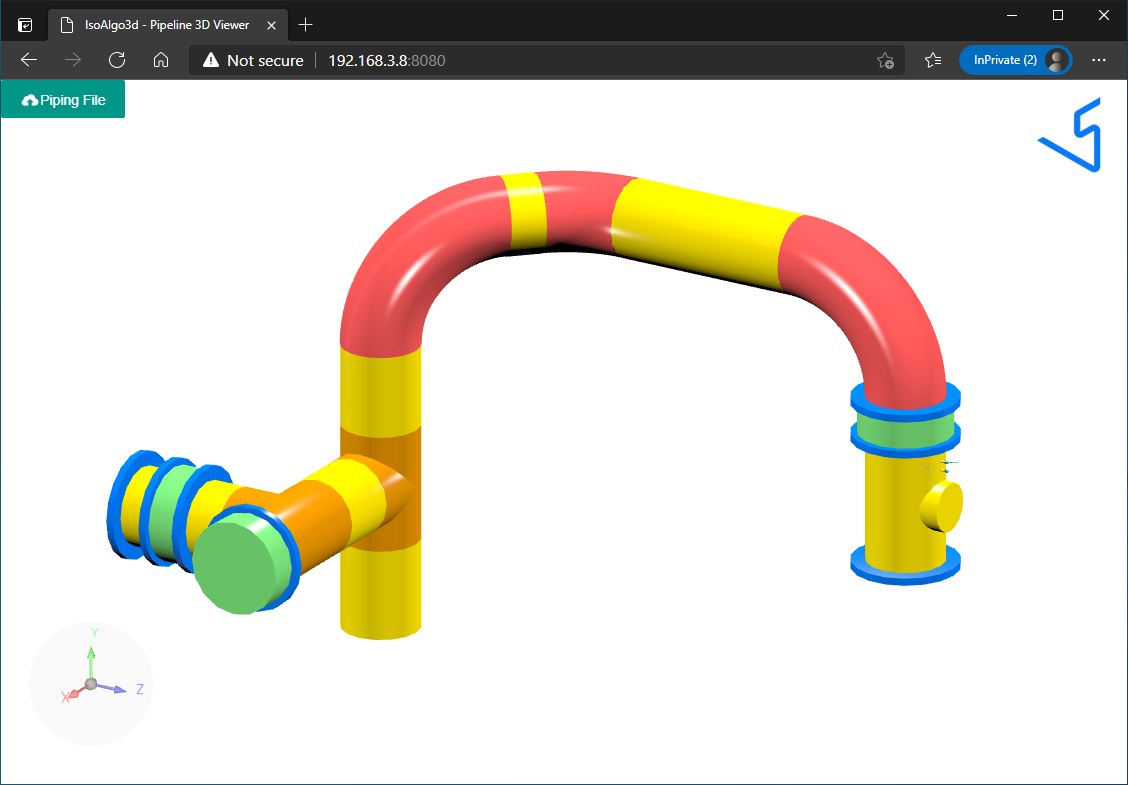1128x785 pixels.
Task: Select the IsoAlgo3d - Pipeline 3D Viewer tab
Action: pos(166,25)
